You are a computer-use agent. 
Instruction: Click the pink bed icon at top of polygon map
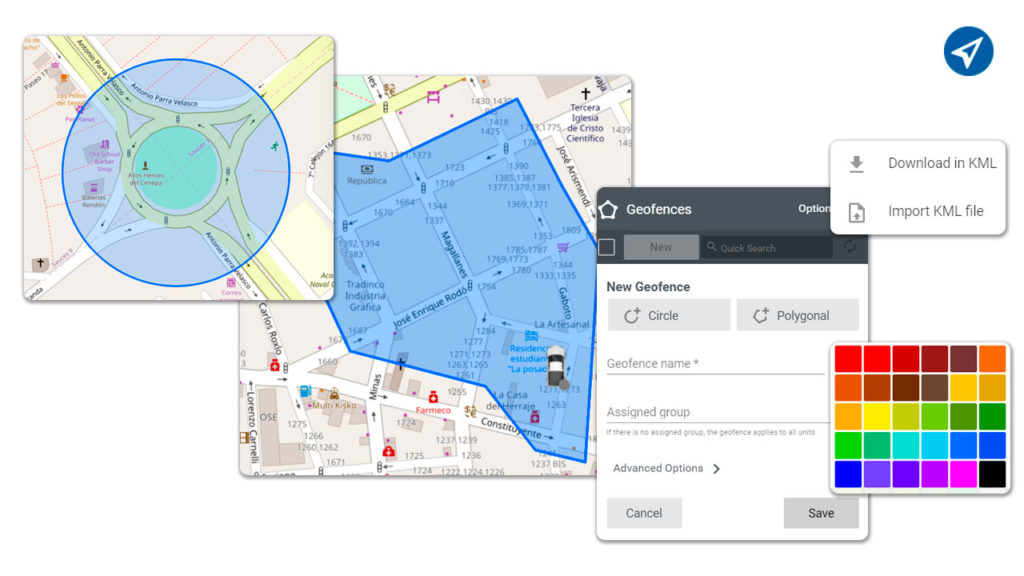point(433,97)
